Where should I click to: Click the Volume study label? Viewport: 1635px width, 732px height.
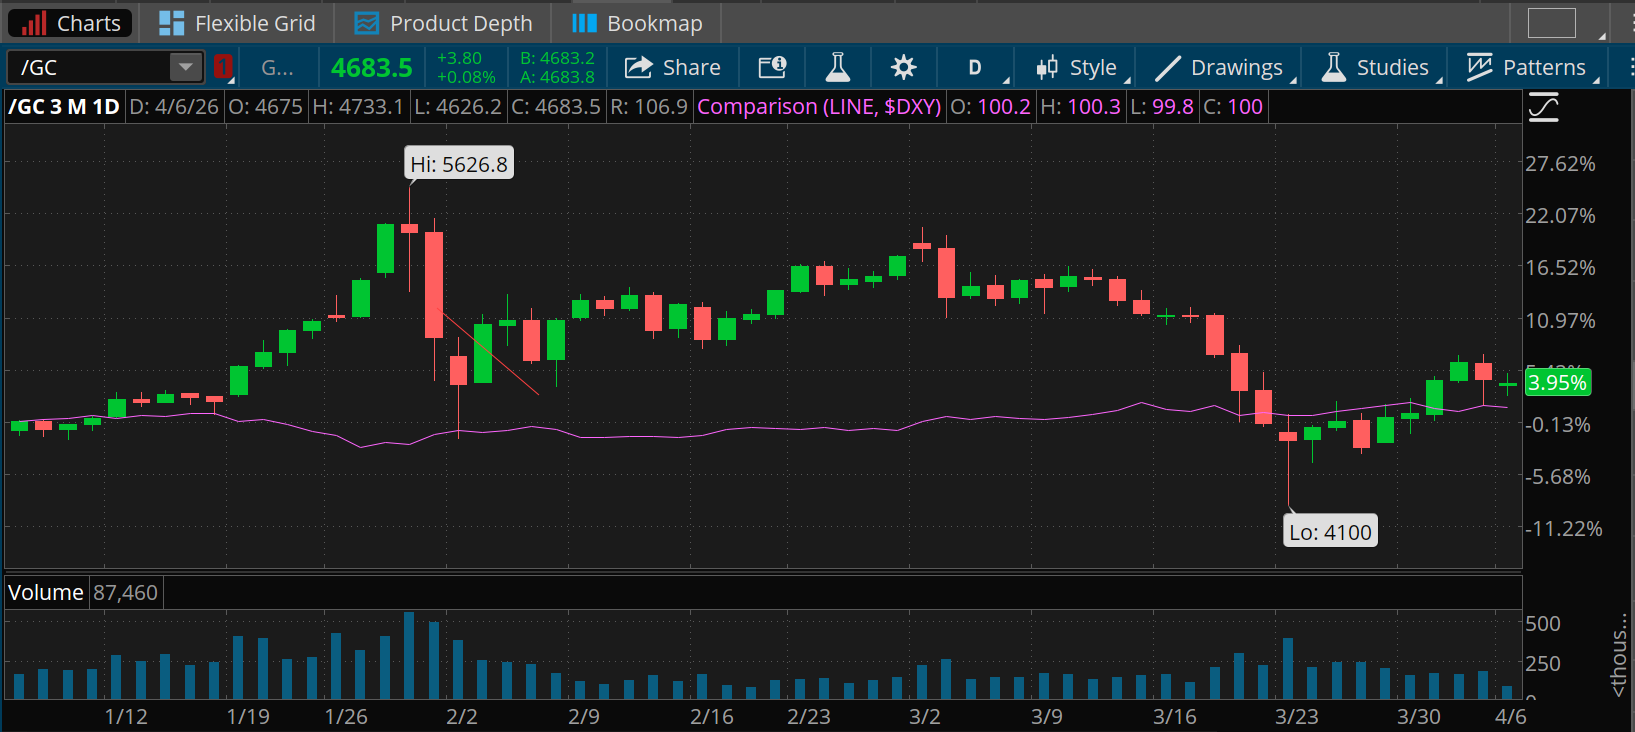click(46, 593)
